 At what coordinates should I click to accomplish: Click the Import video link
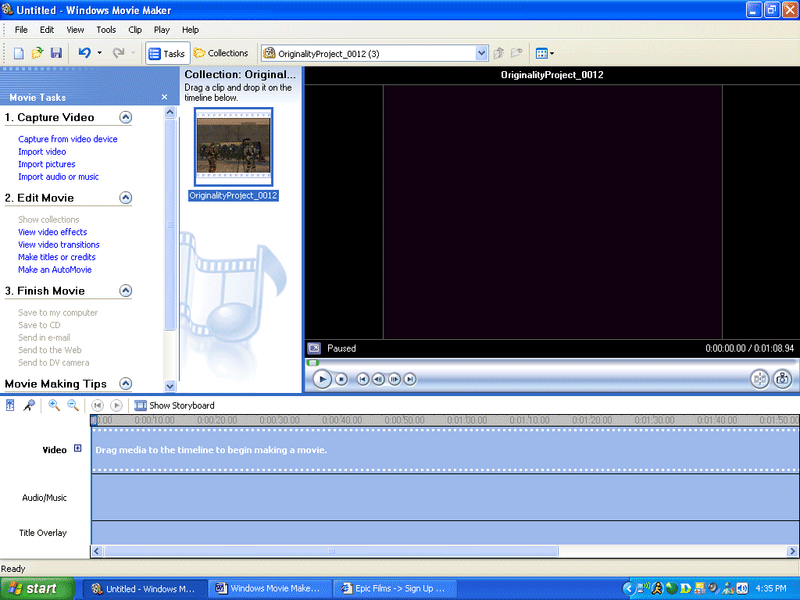(42, 152)
